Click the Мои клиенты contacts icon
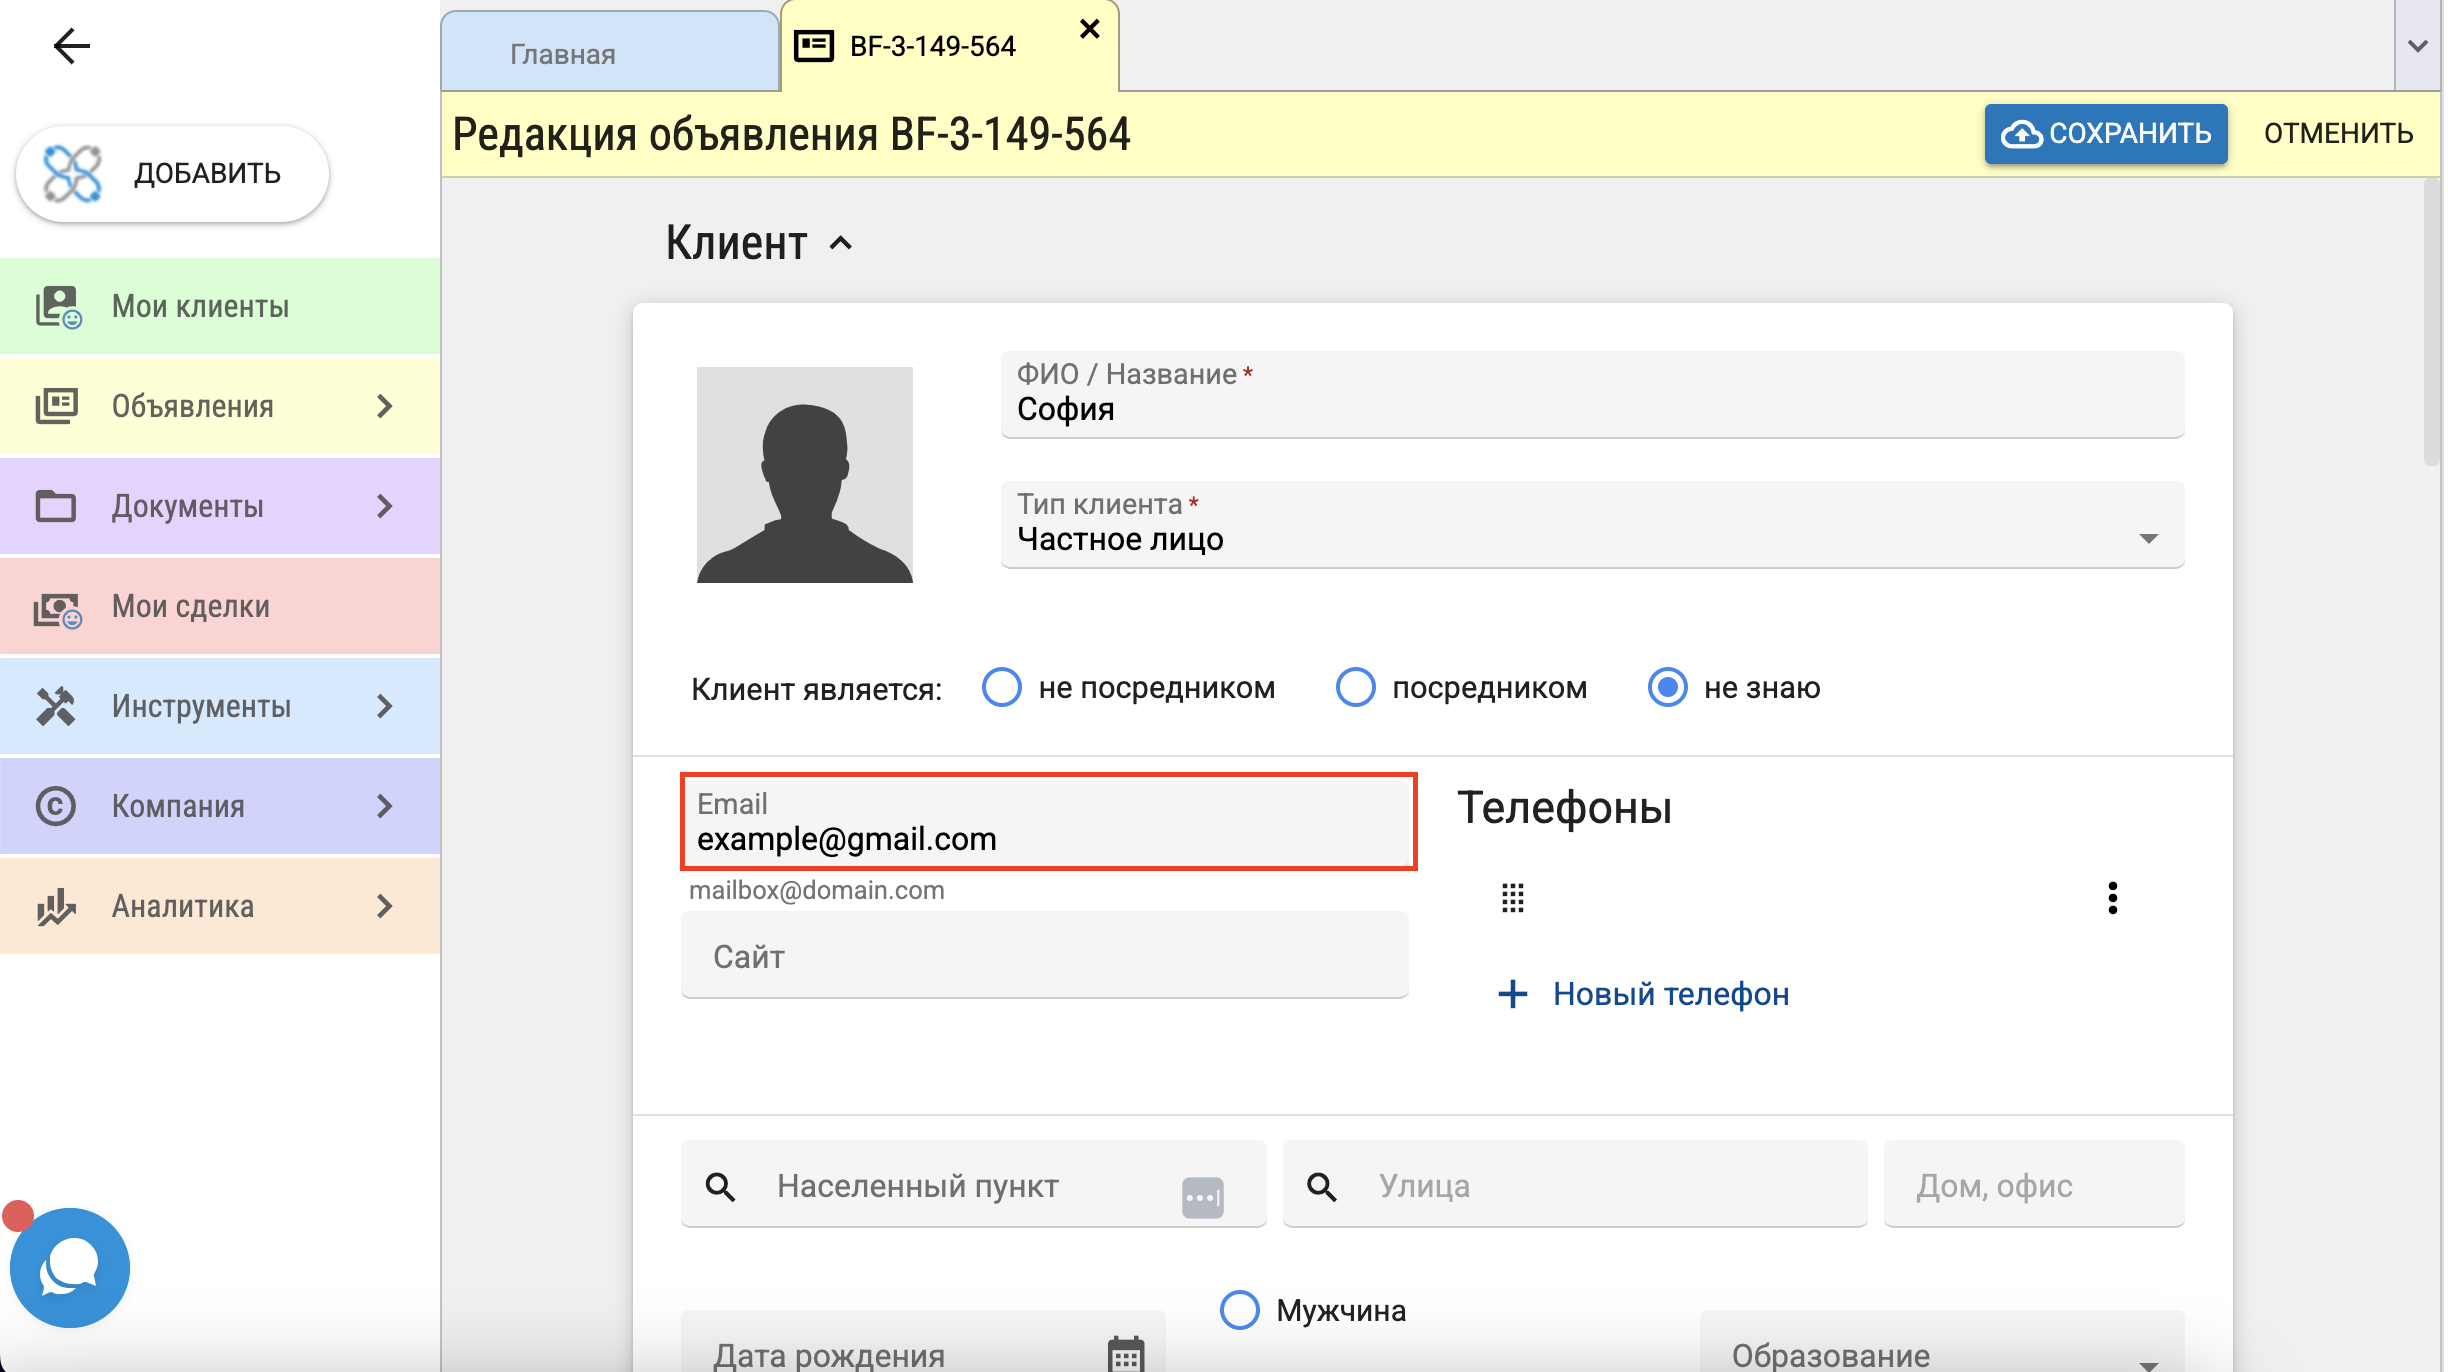 coord(57,307)
